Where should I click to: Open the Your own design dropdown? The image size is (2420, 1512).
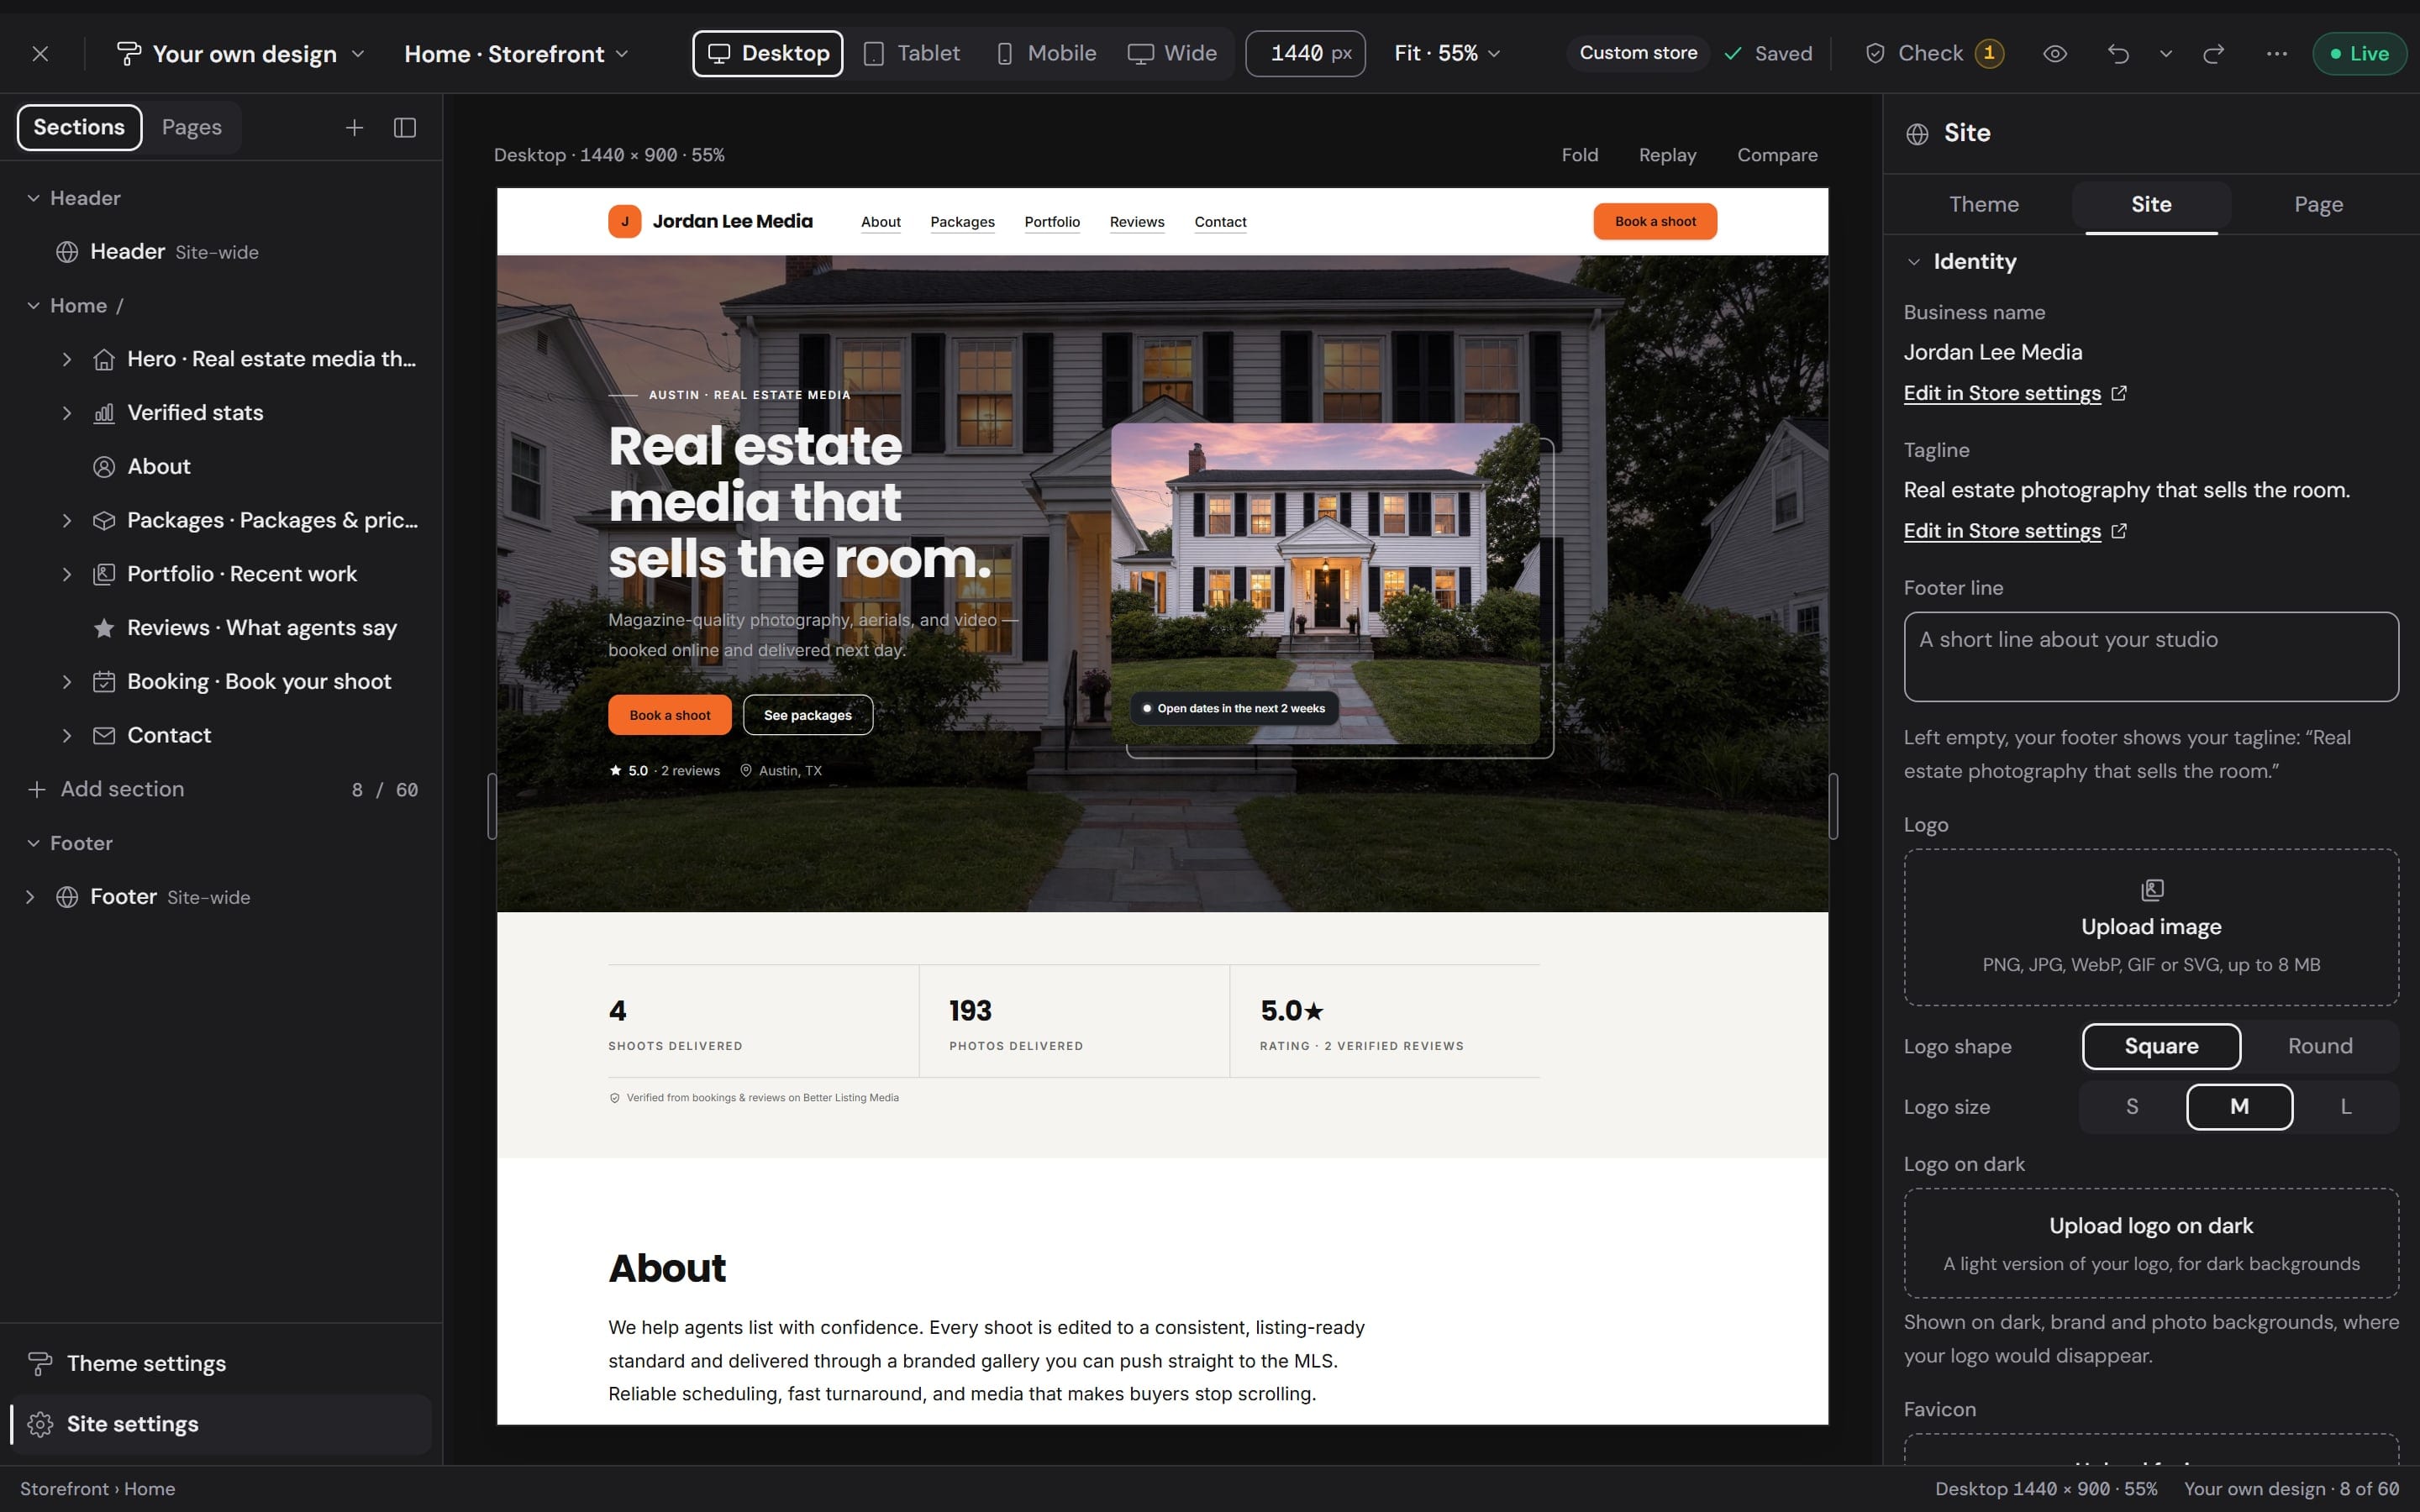click(x=241, y=54)
